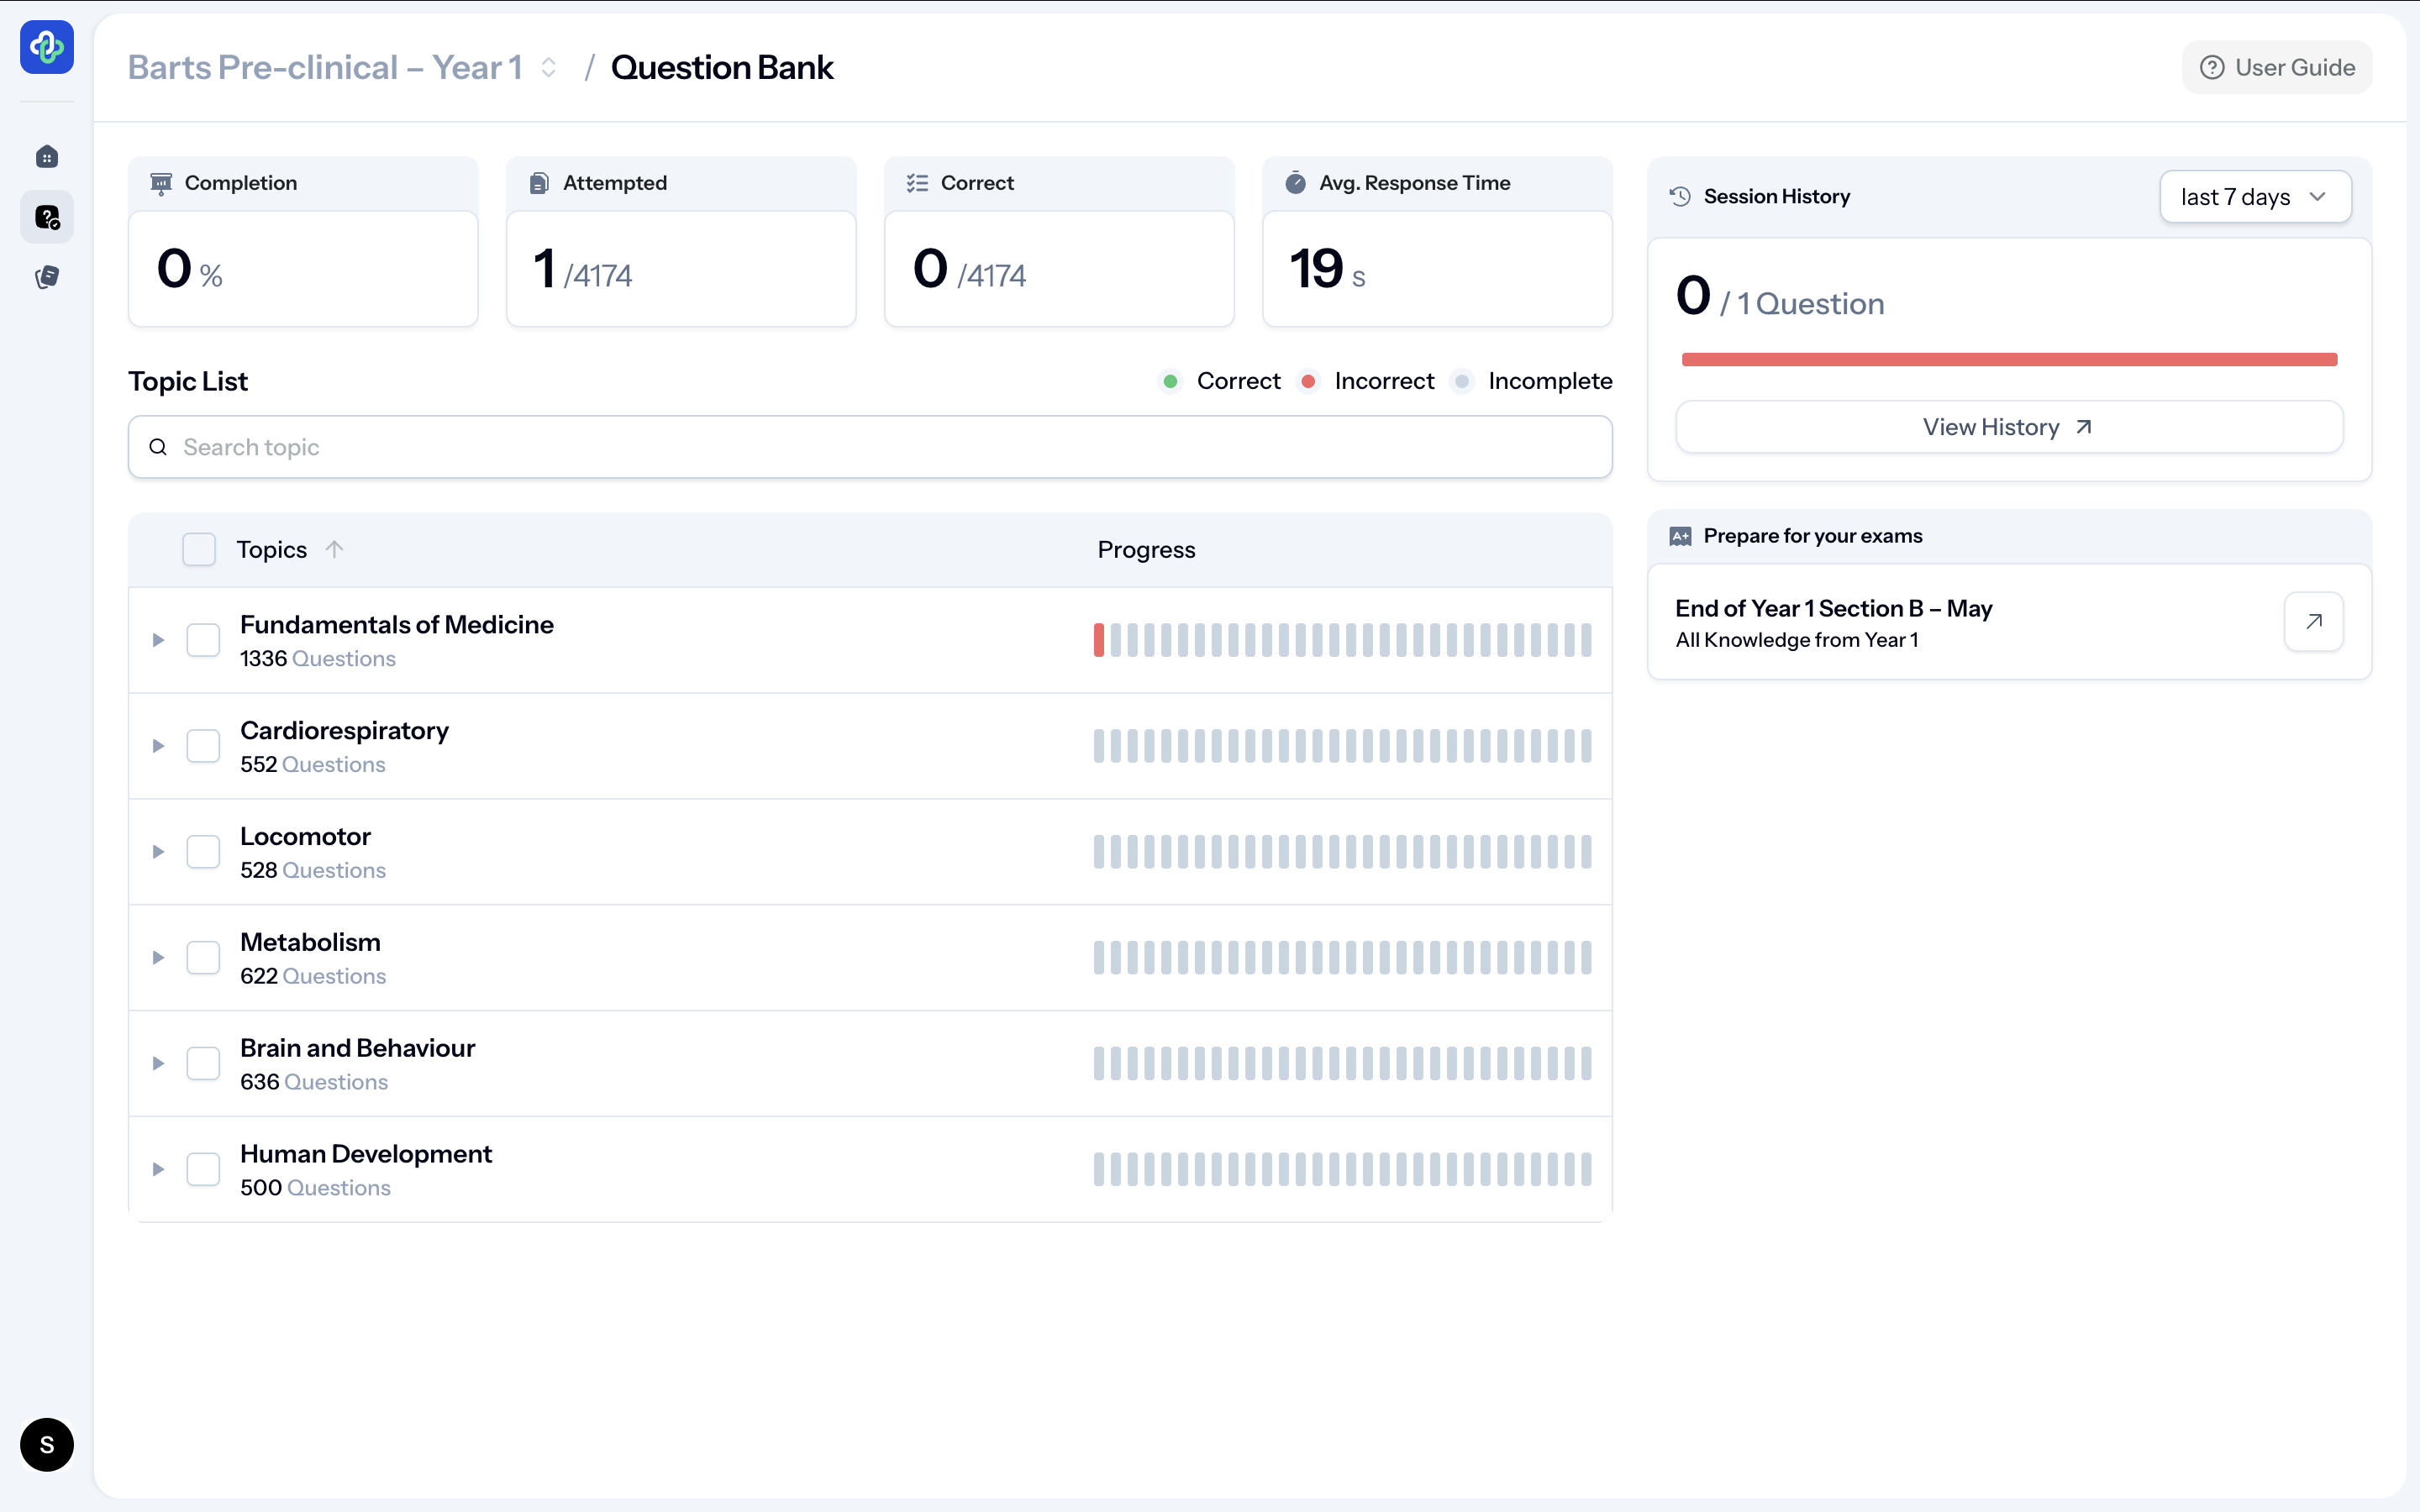Open the User Guide button
2420x1512 pixels.
tap(2277, 68)
